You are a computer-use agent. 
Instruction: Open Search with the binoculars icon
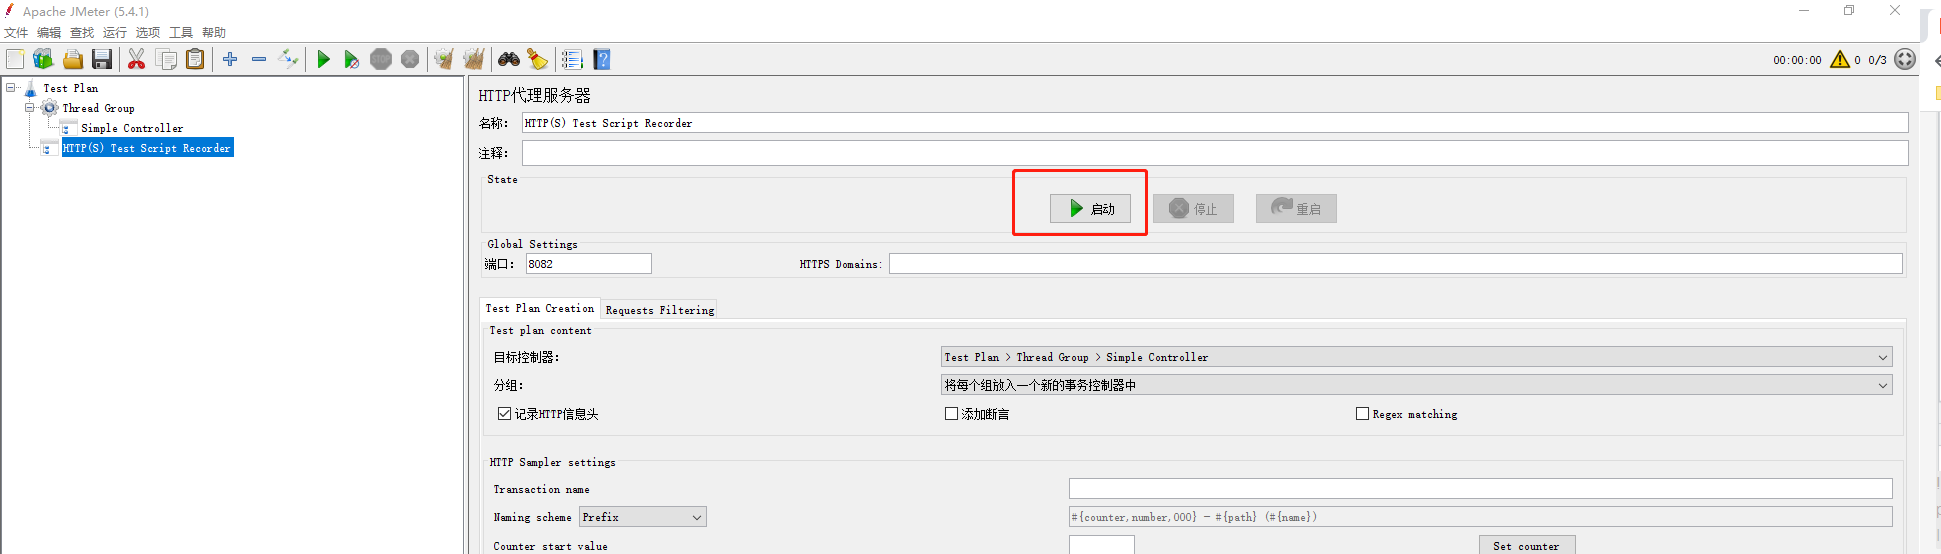[509, 59]
